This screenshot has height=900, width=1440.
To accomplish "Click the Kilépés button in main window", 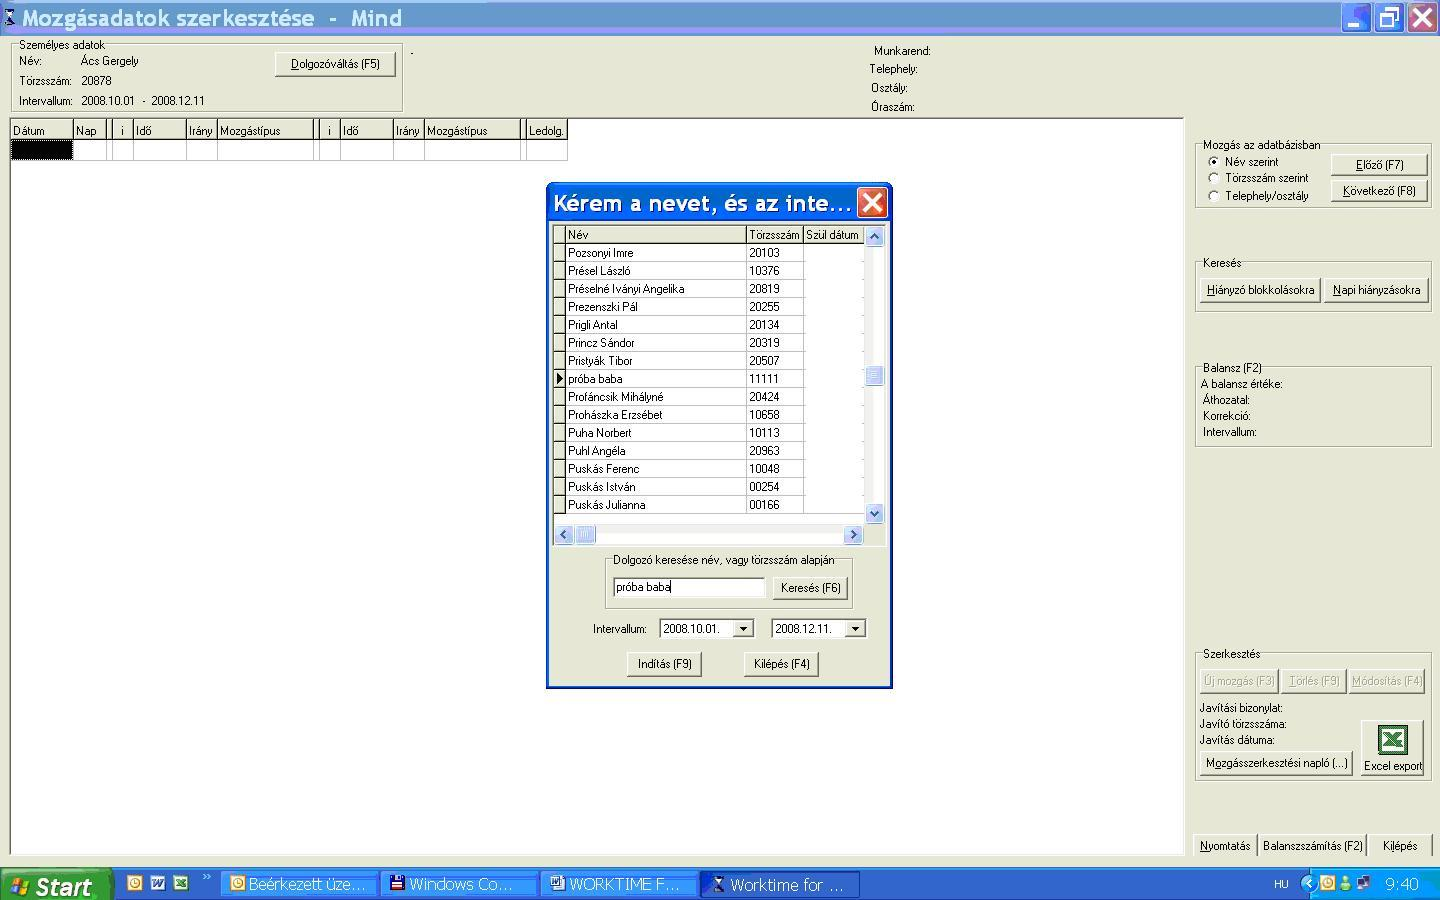I will point(1400,846).
